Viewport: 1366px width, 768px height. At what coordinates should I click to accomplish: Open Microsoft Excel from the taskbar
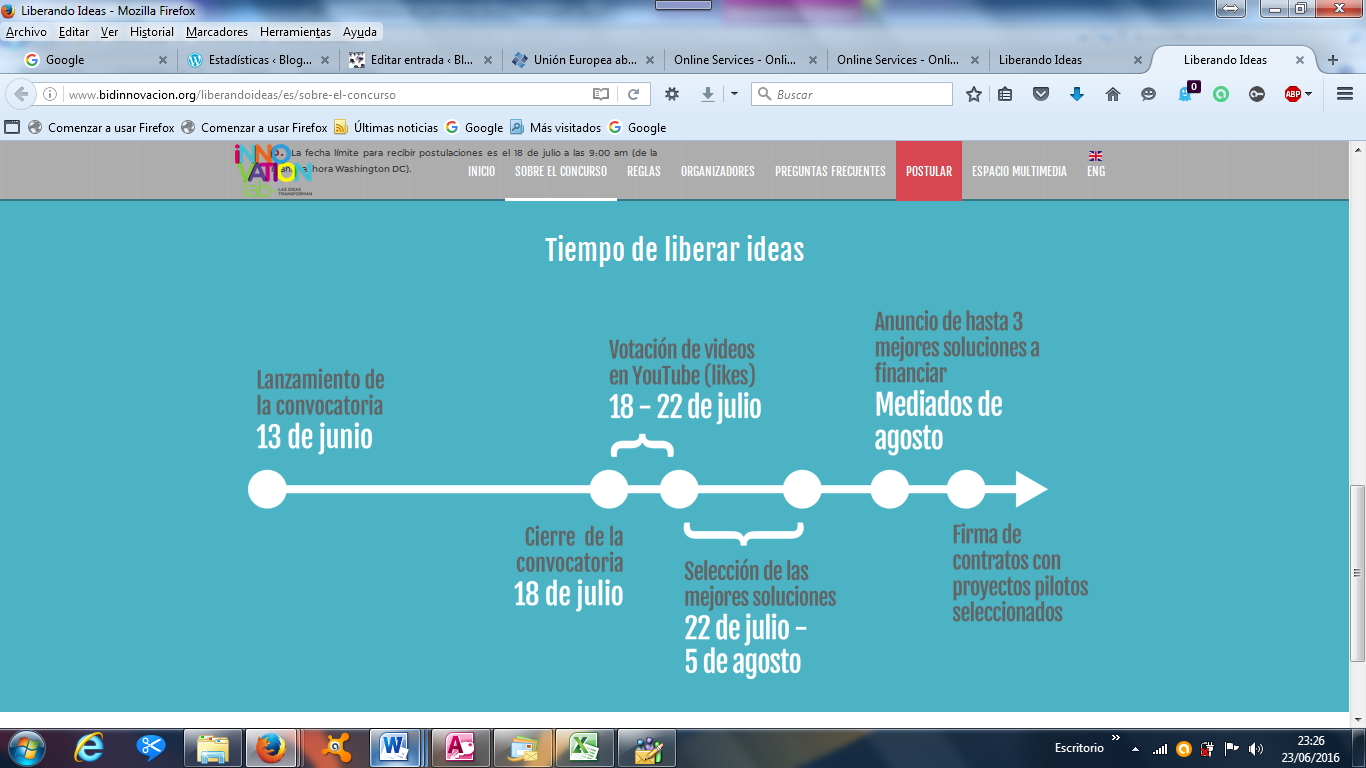[x=584, y=747]
